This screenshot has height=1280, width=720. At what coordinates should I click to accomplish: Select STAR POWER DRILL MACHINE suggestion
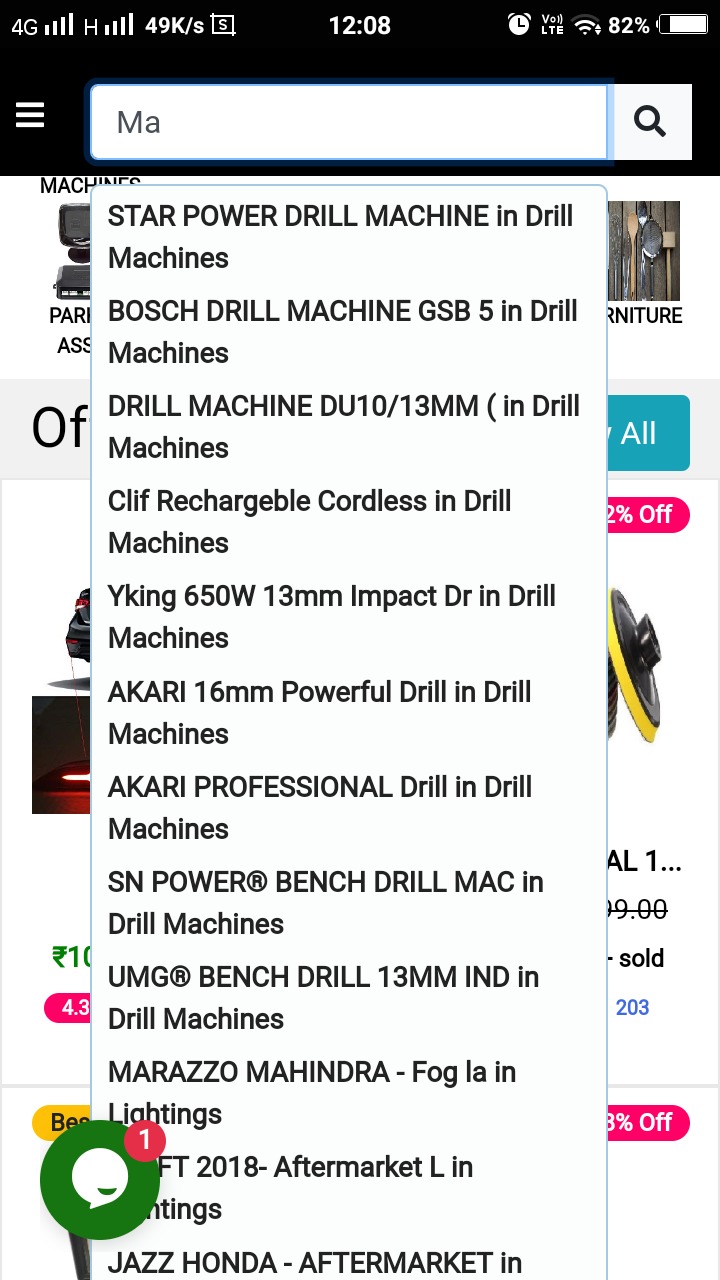tap(340, 237)
